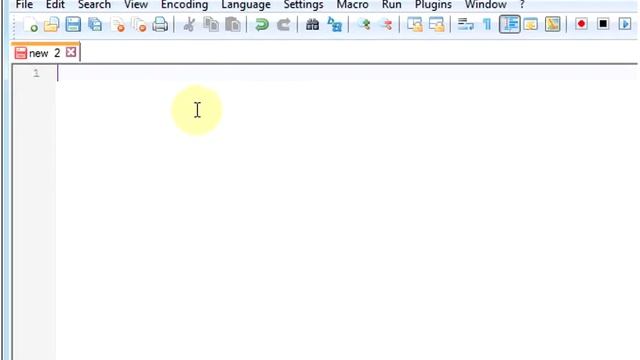Viewport: 640px width, 360px height.
Task: Click the Zoom In toolbar icon
Action: (x=364, y=24)
